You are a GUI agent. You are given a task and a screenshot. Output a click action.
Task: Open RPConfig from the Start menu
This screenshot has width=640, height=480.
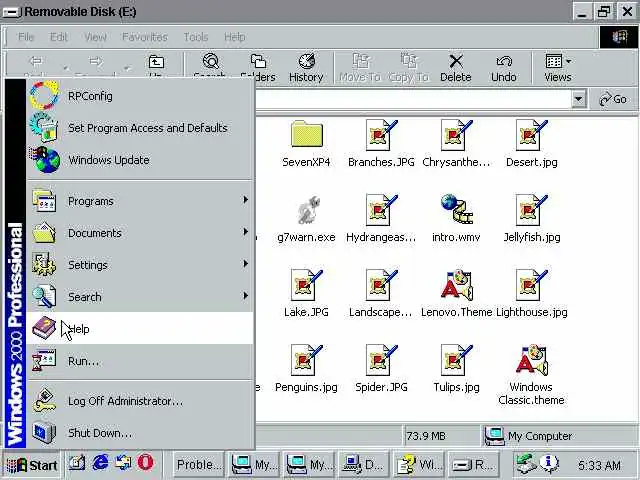point(140,96)
